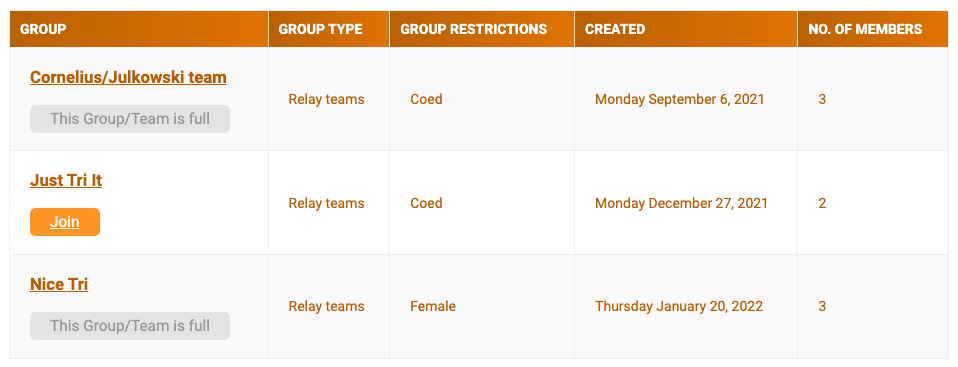The height and width of the screenshot is (367, 958).
Task: Sort by the GROUP TYPE column header
Action: pyautogui.click(x=320, y=29)
